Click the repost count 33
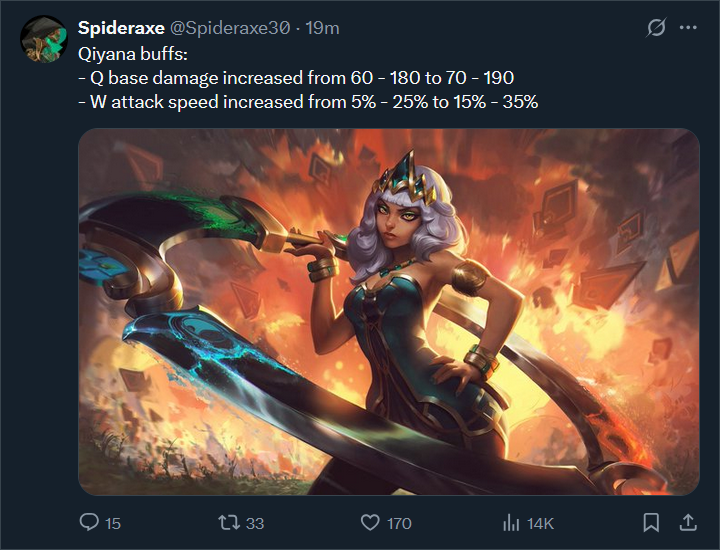 pos(255,523)
